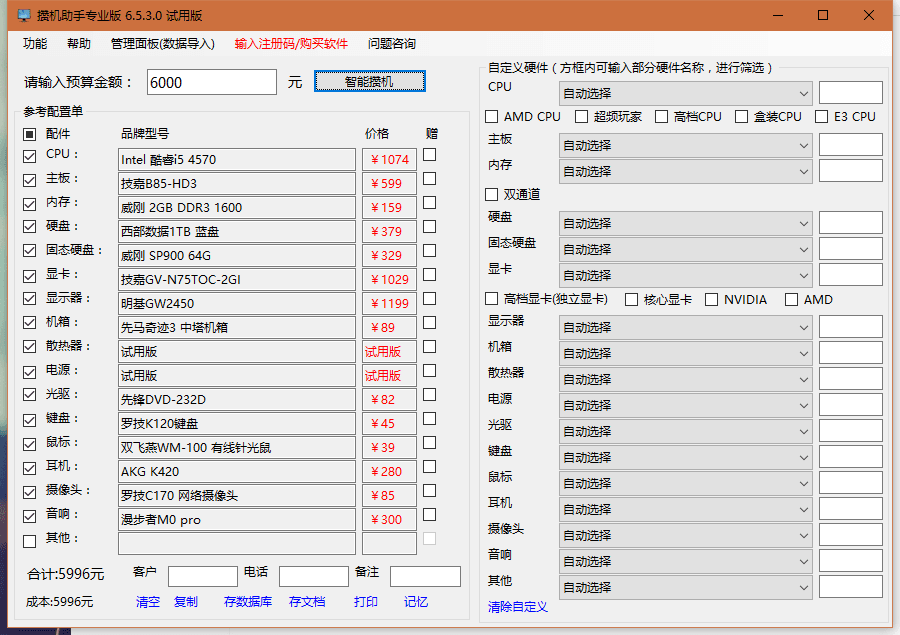The width and height of the screenshot is (900, 635).
Task: Expand the custom 显卡 dropdown
Action: click(686, 276)
